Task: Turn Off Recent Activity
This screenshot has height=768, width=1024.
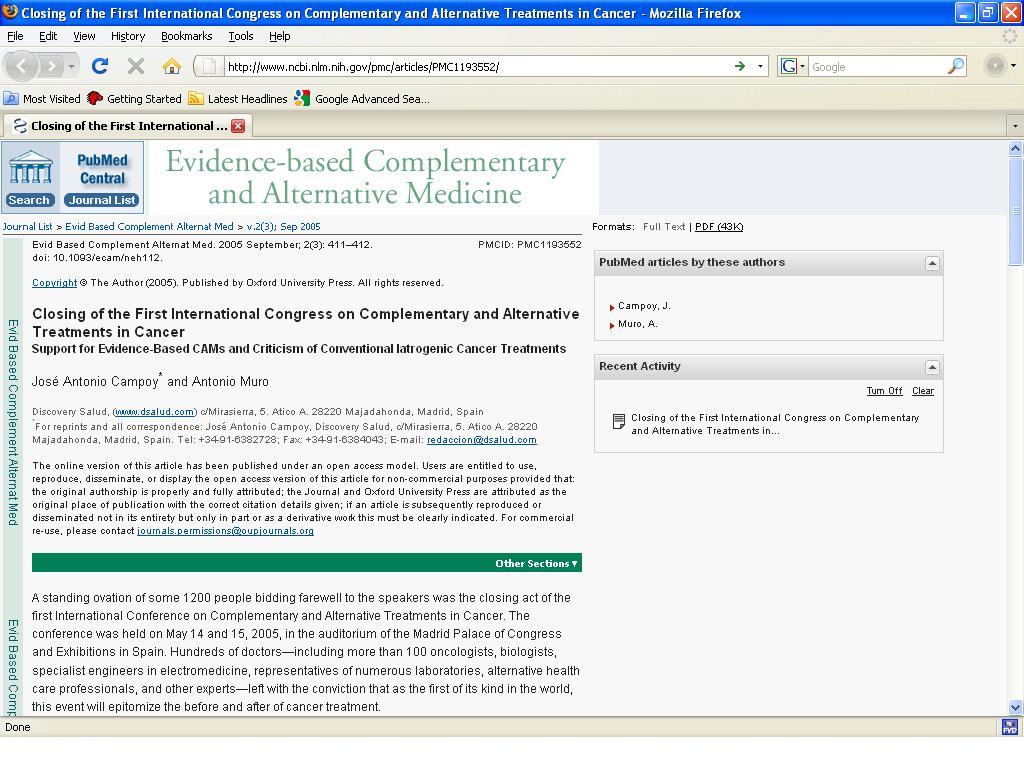Action: (884, 391)
